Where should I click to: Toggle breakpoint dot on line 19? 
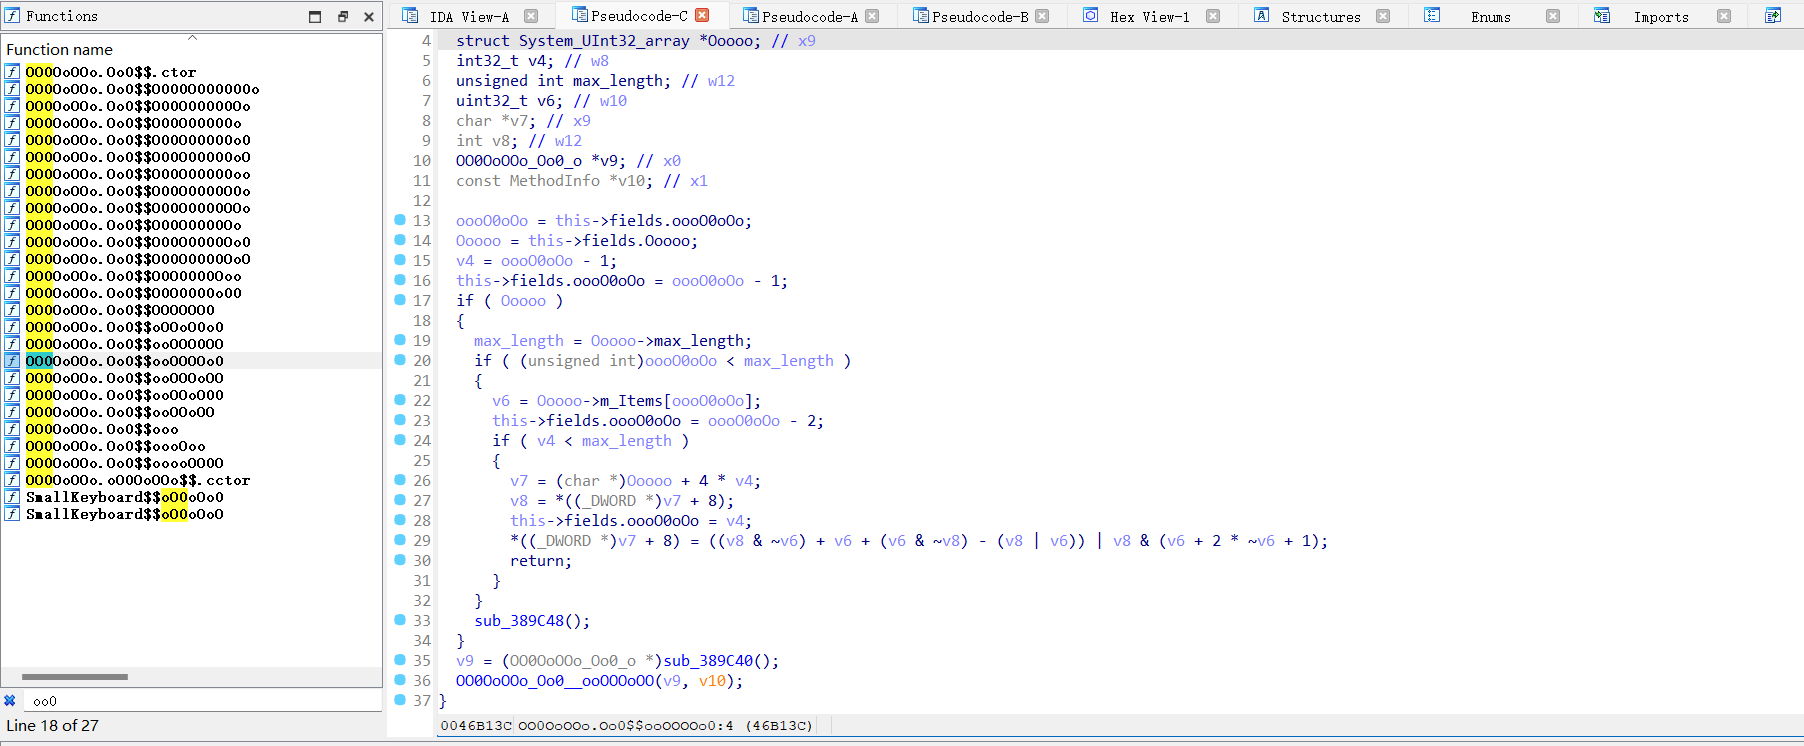(x=400, y=340)
